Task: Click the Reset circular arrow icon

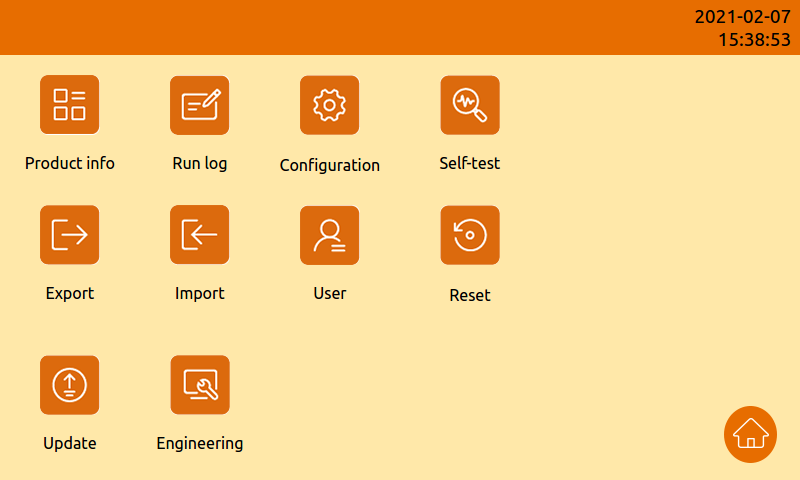Action: [470, 235]
